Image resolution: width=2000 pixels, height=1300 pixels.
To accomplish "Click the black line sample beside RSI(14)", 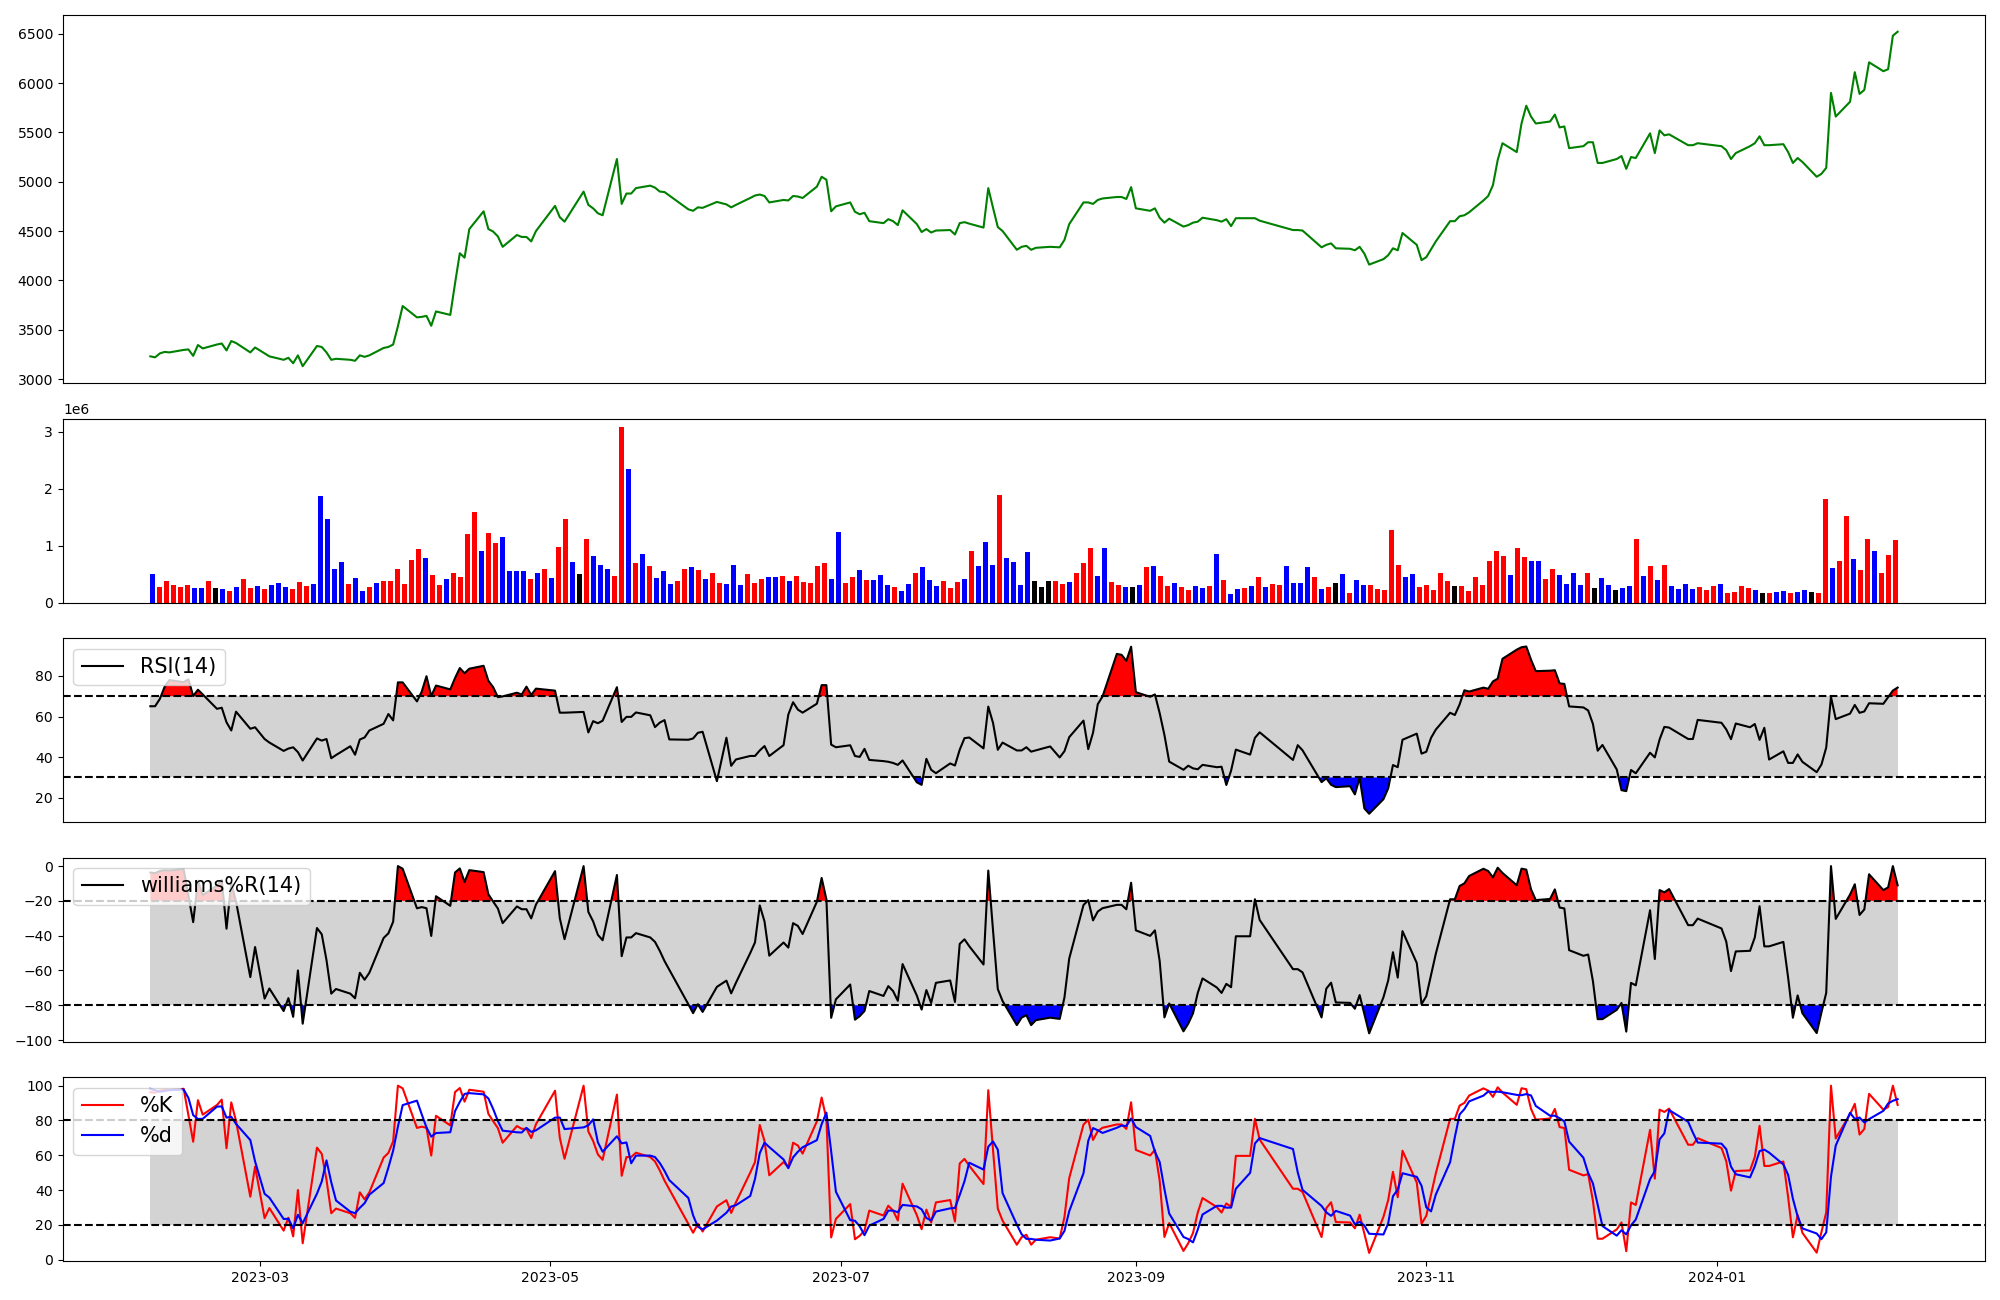I will (x=103, y=667).
